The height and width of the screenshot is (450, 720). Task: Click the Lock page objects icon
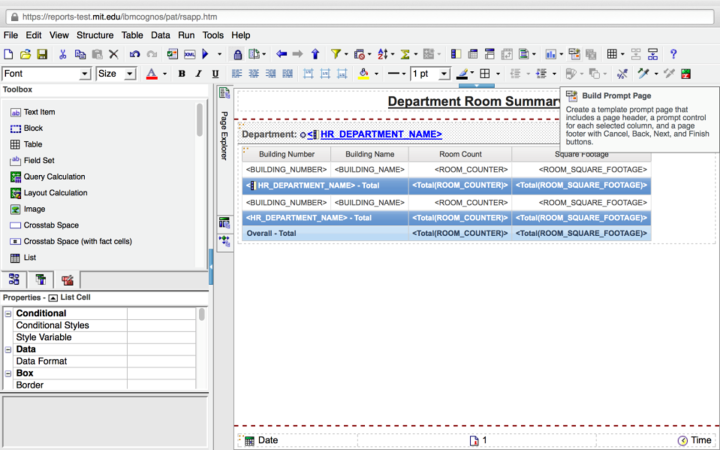click(x=237, y=54)
